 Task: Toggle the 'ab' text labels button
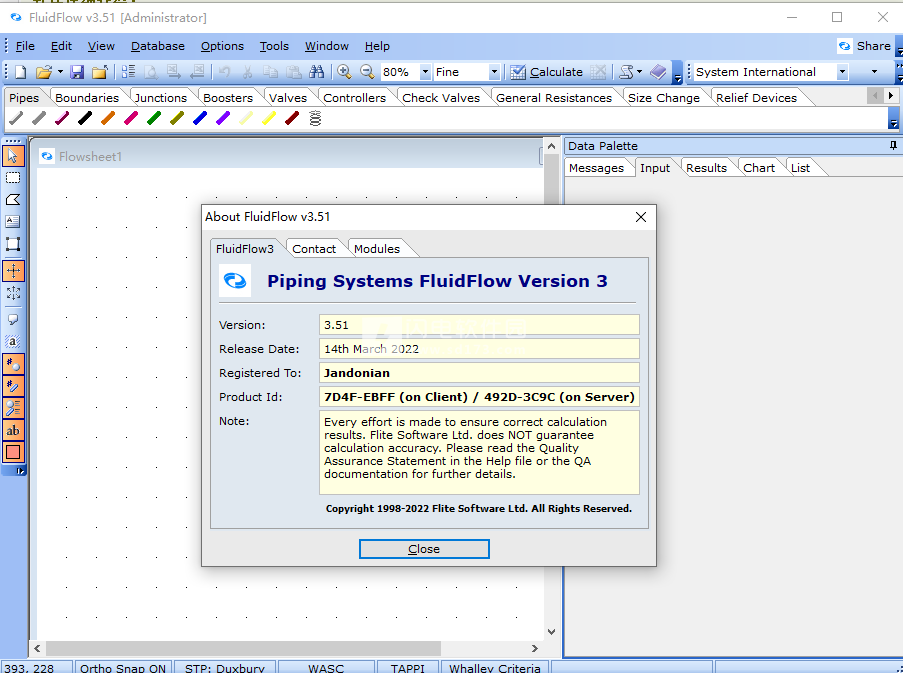(x=13, y=430)
